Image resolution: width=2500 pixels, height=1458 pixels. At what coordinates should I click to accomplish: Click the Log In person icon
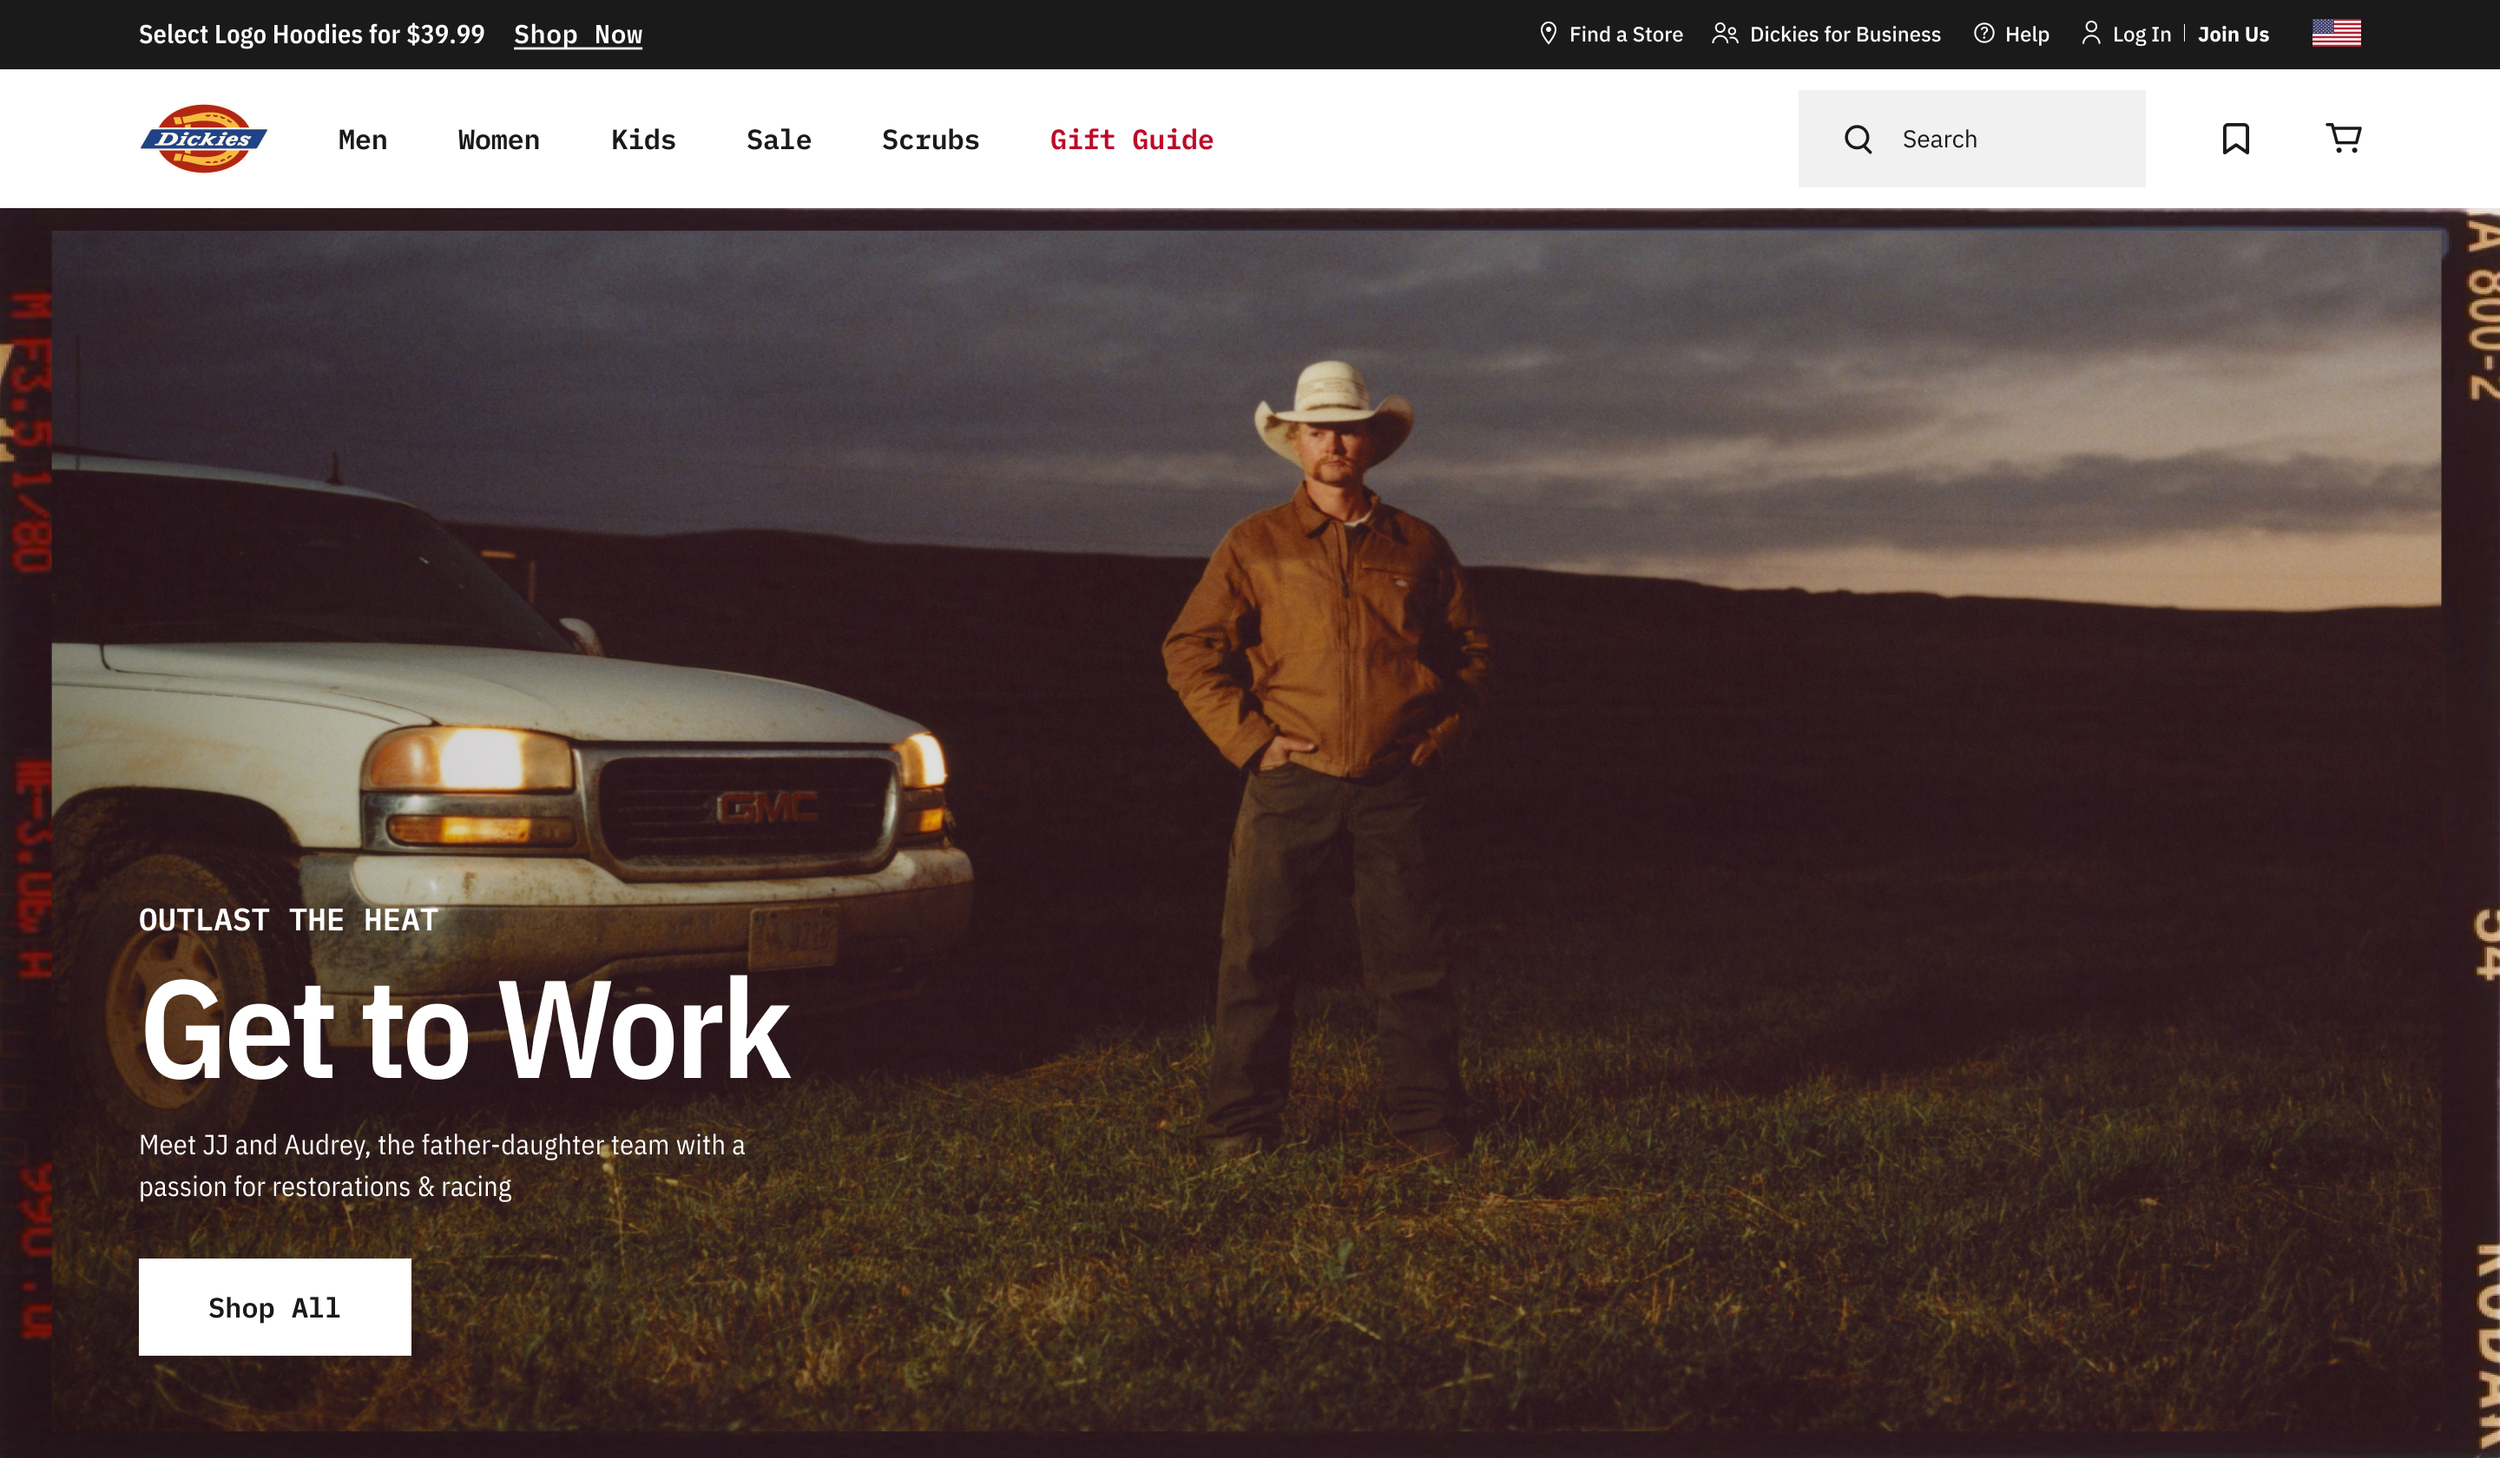pos(2090,34)
